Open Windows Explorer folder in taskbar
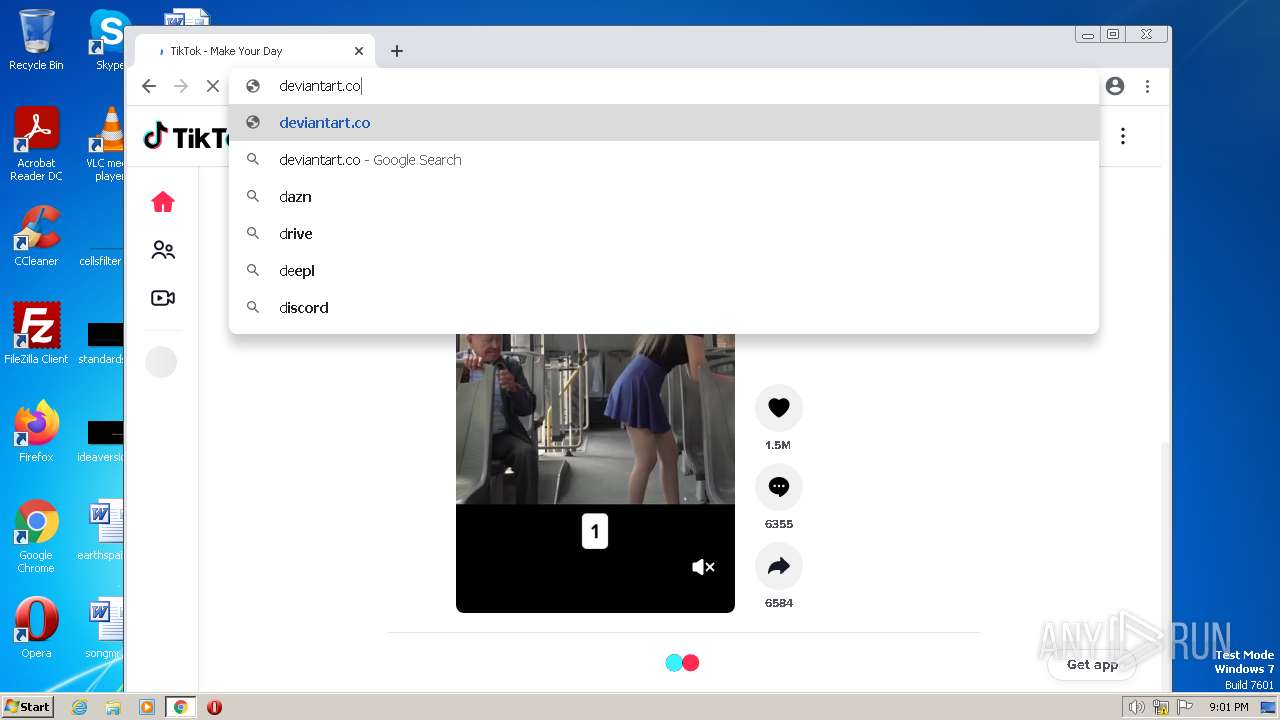Image resolution: width=1280 pixels, height=720 pixels. (113, 707)
